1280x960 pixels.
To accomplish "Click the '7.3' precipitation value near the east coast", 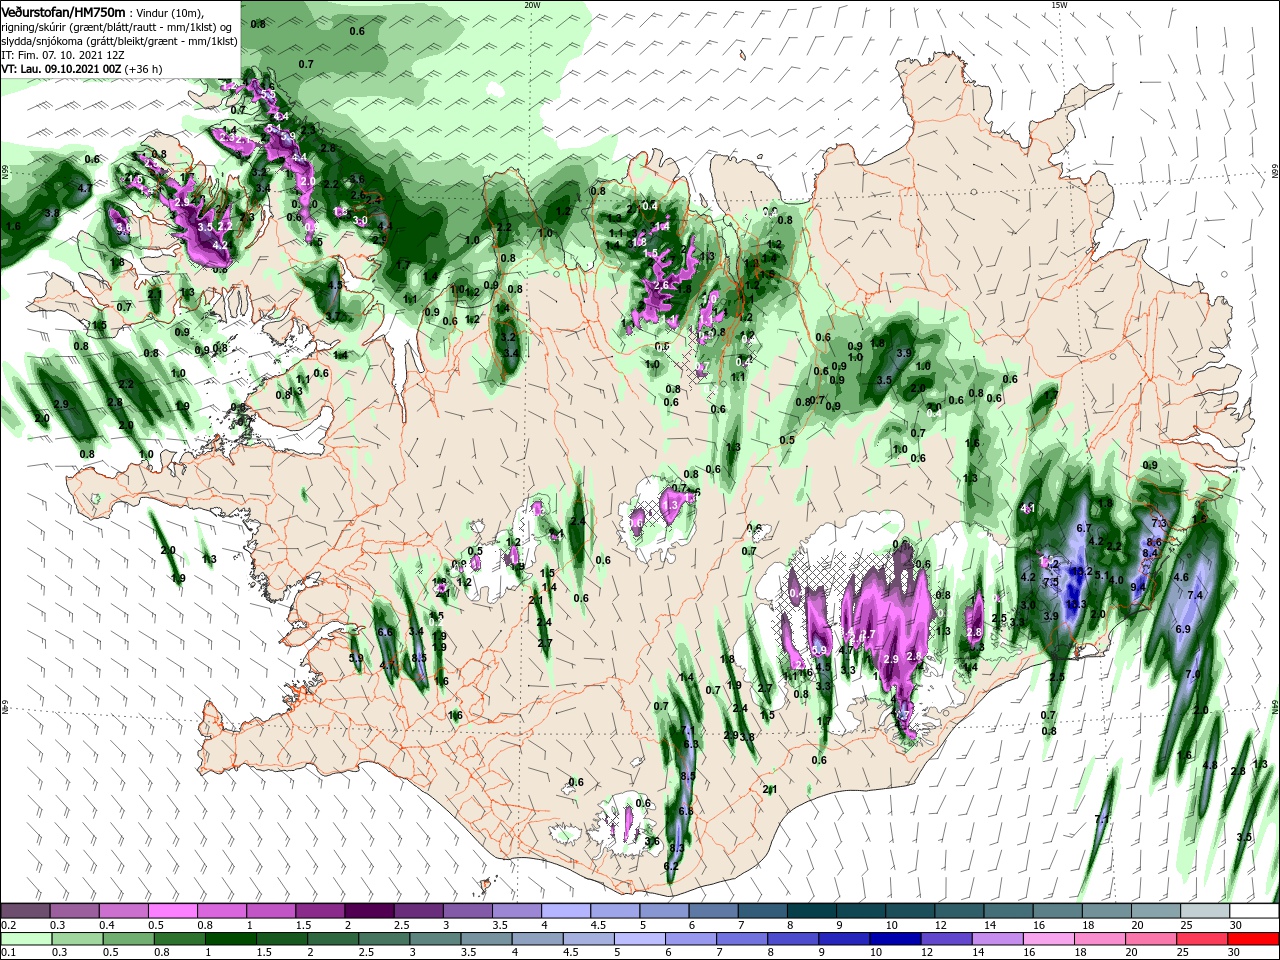I will coord(1160,523).
